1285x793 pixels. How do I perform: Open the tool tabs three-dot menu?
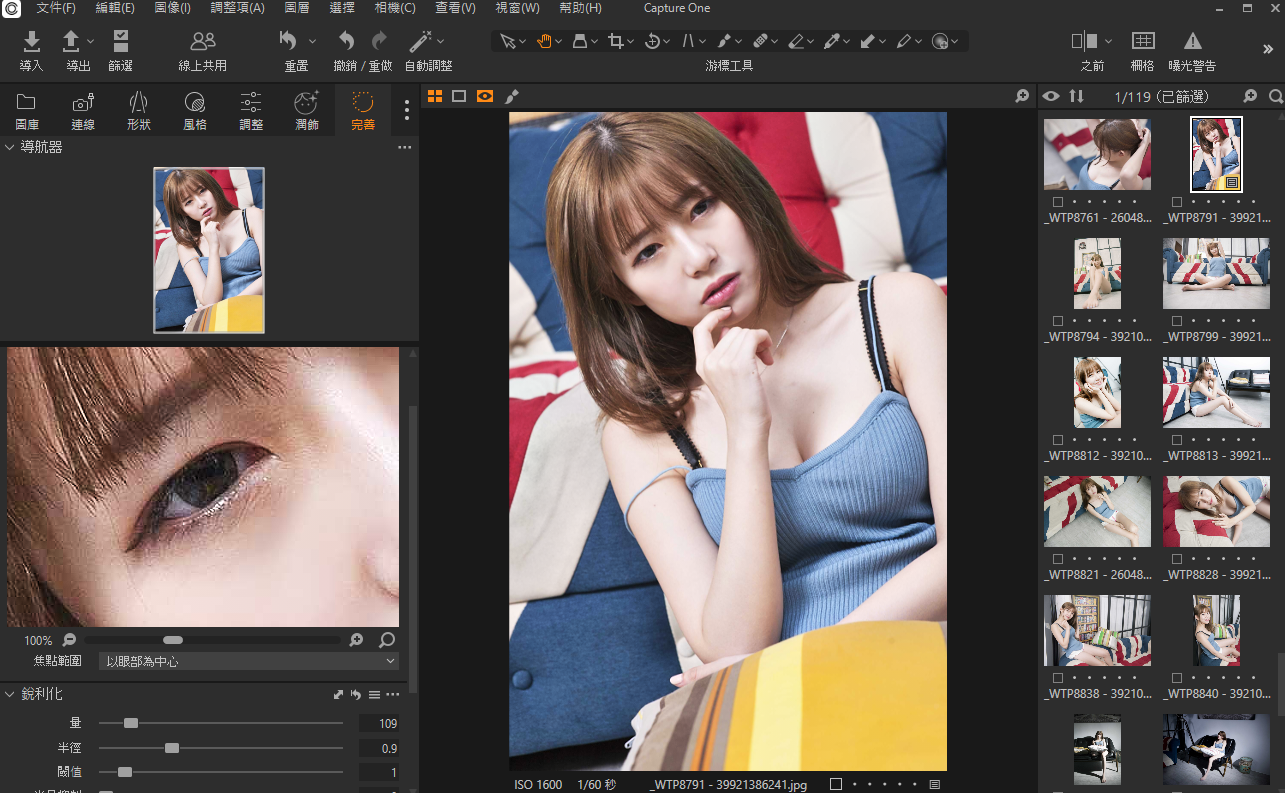(x=406, y=109)
